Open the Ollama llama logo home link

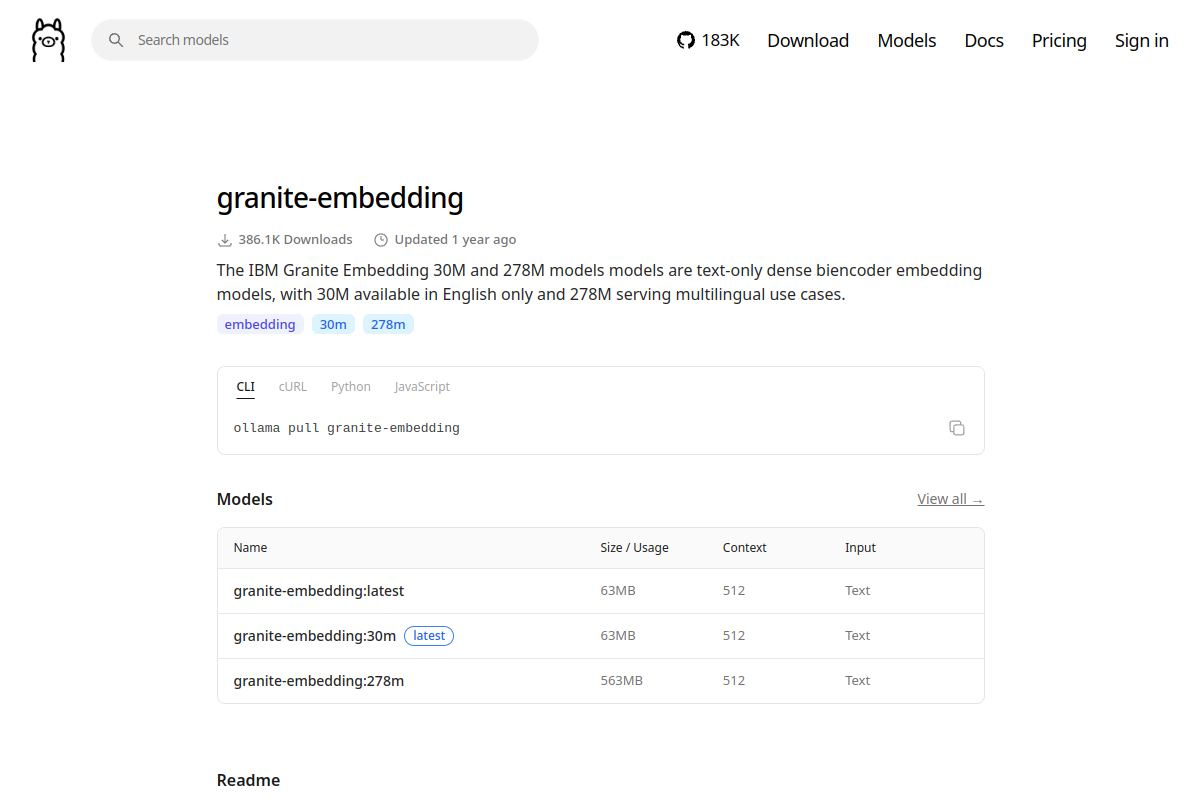[48, 40]
